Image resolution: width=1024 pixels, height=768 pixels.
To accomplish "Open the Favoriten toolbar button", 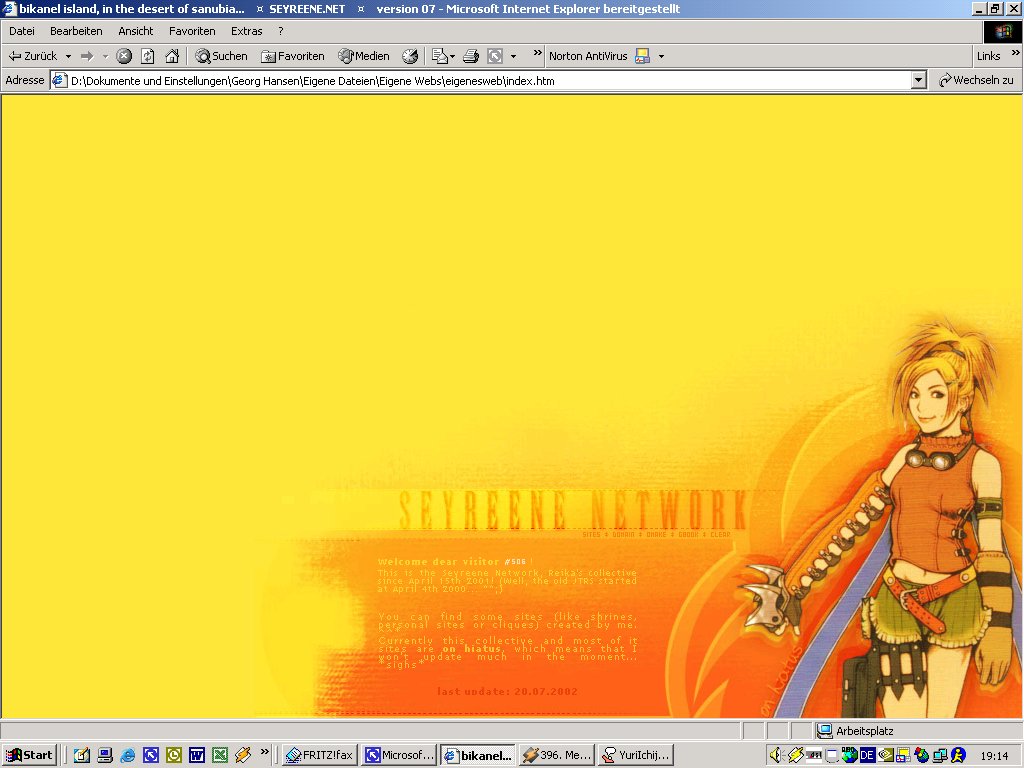I will click(x=293, y=56).
